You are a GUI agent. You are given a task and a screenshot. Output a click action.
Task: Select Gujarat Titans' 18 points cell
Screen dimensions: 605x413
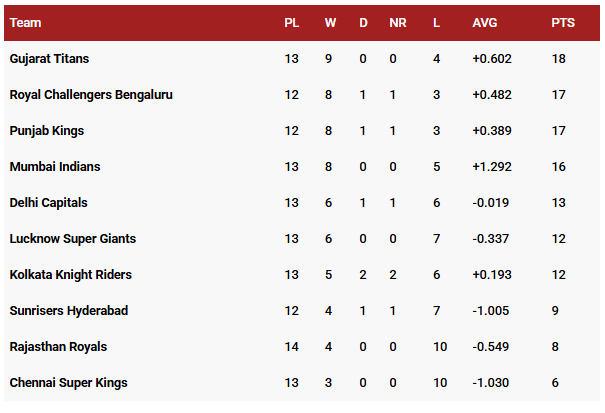[x=558, y=59]
